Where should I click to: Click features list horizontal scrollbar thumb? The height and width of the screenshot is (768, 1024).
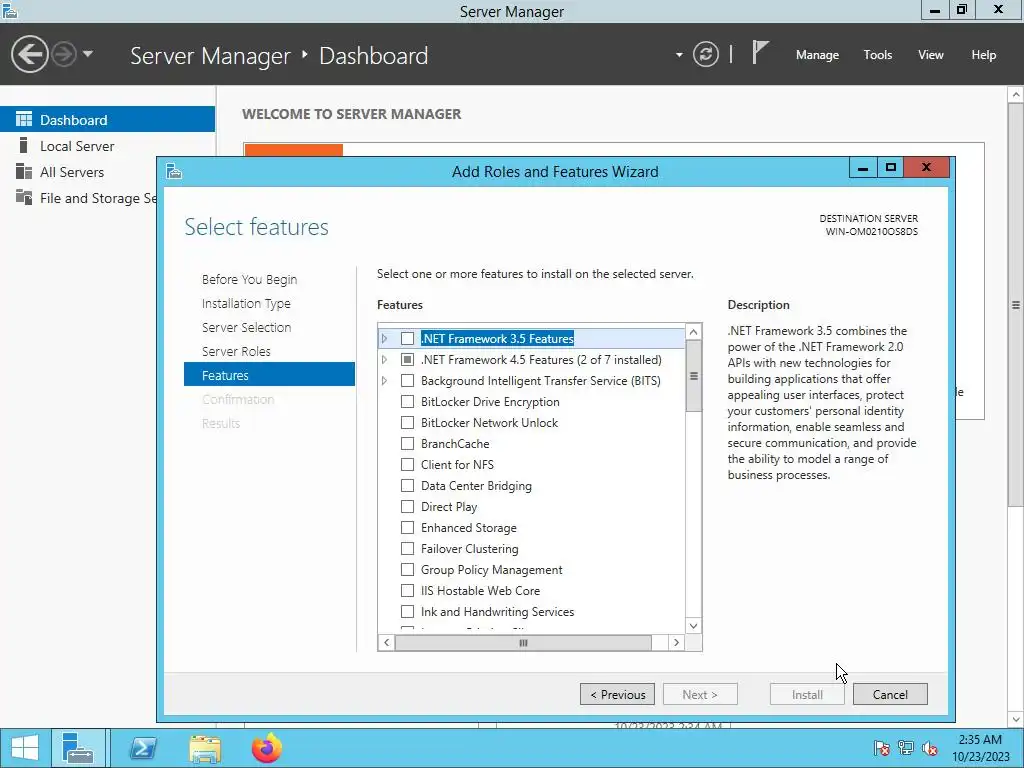523,643
